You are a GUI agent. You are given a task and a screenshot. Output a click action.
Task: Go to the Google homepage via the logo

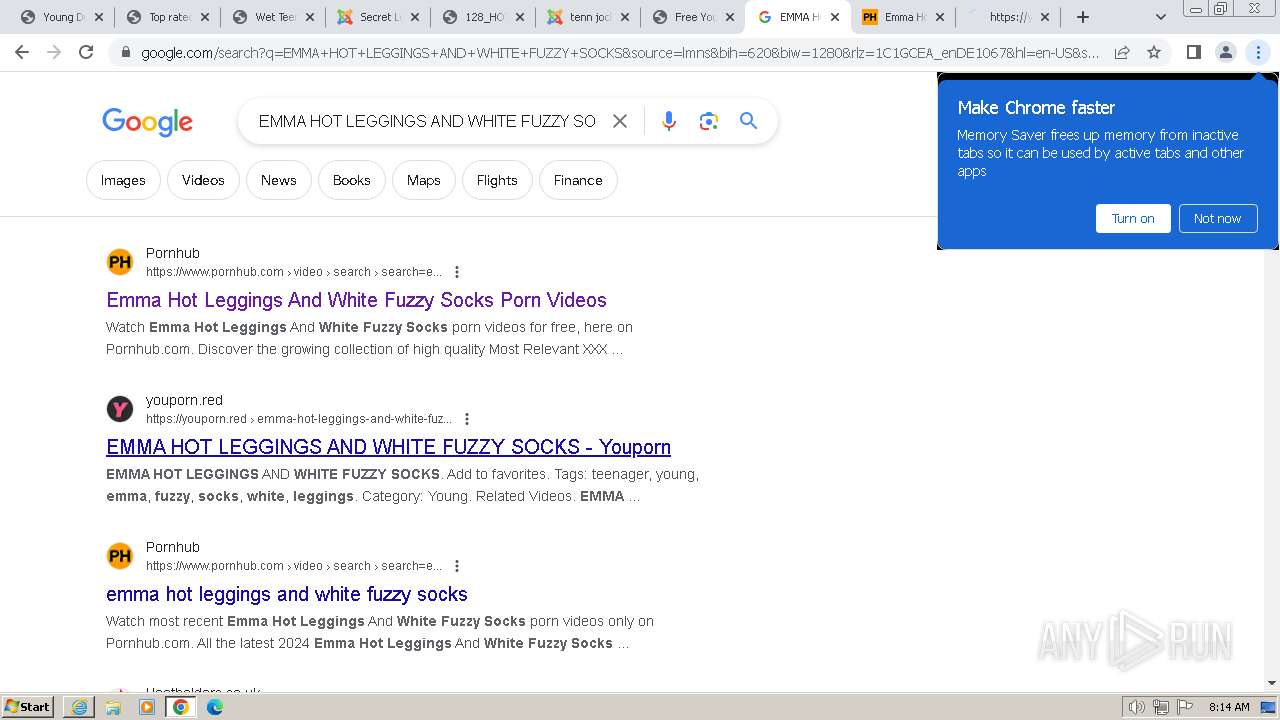click(147, 122)
